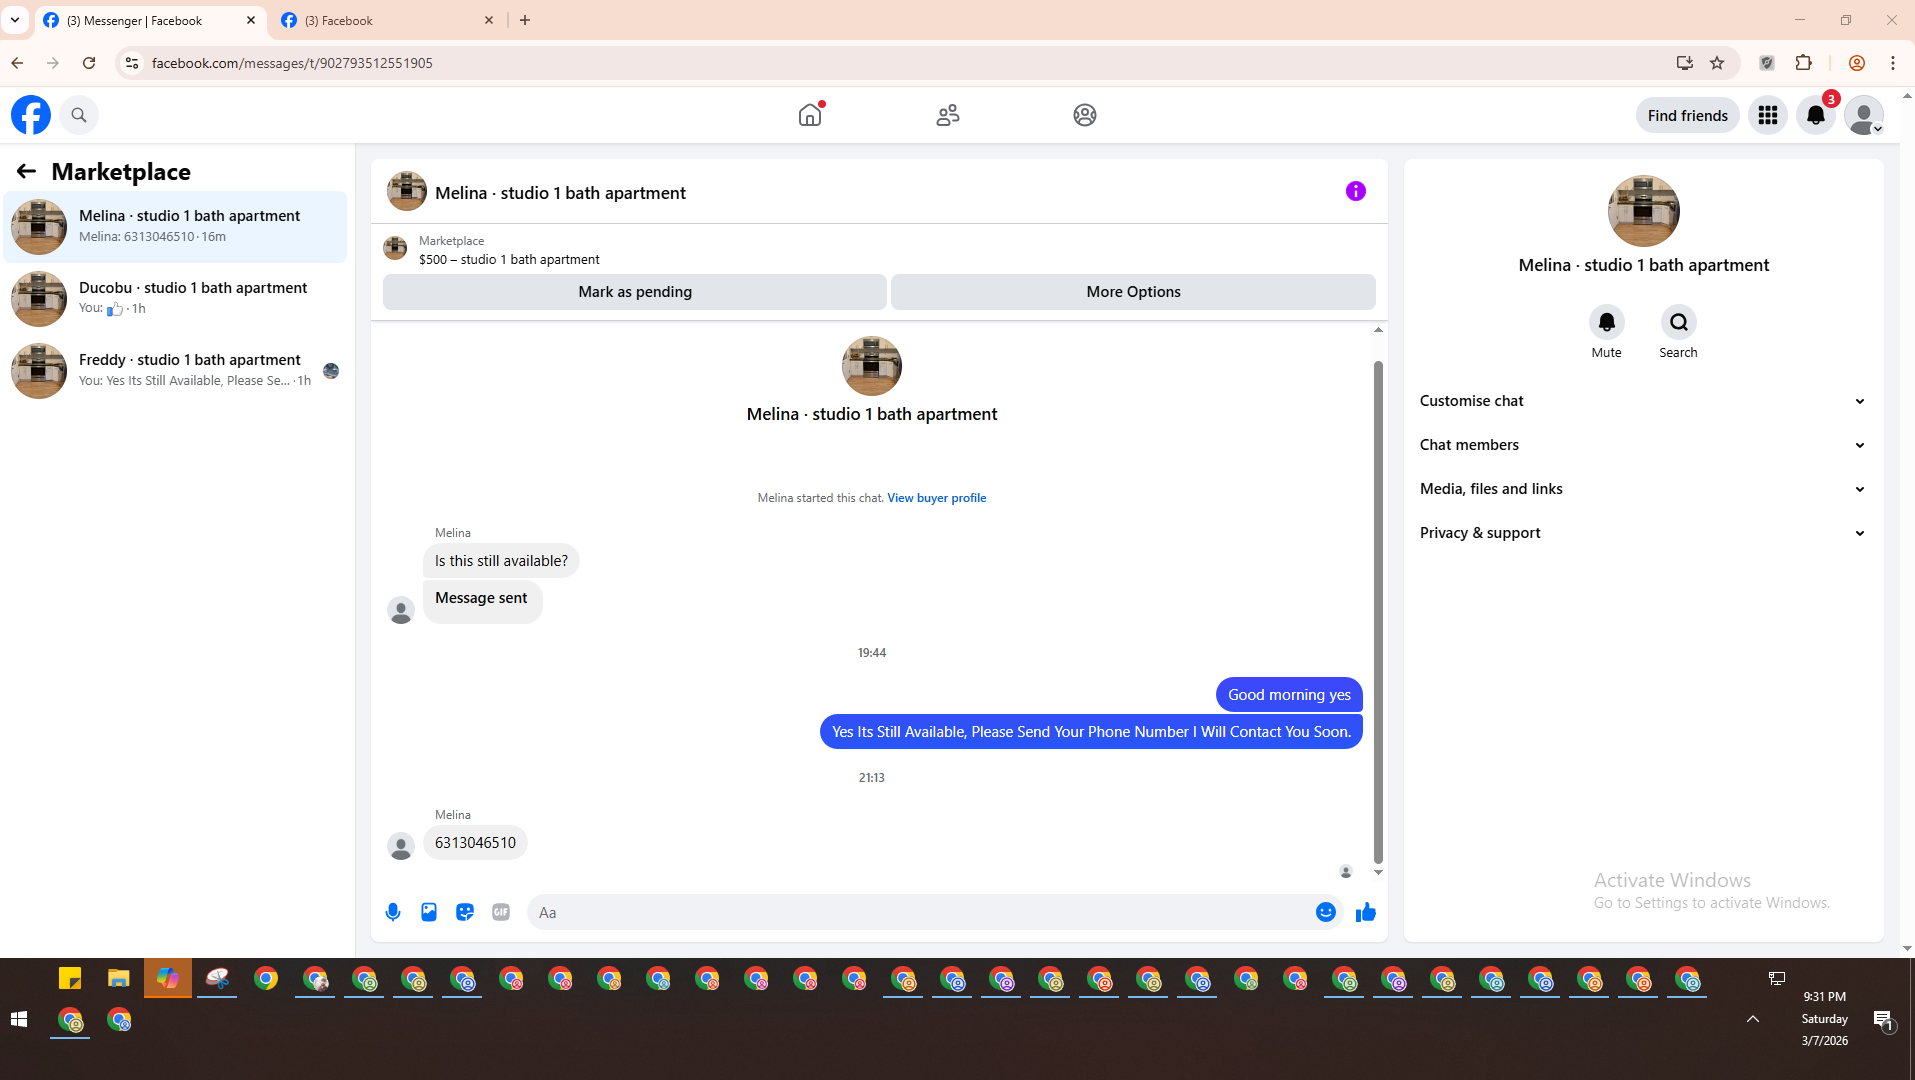Open the Freddy studio apartment conversation
The image size is (1915, 1080).
(x=176, y=371)
